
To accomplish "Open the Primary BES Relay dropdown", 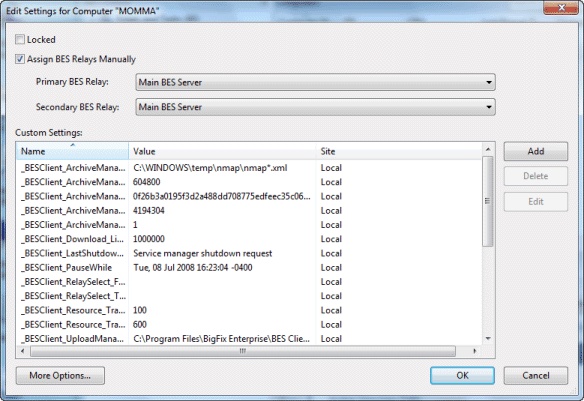I will click(x=315, y=82).
